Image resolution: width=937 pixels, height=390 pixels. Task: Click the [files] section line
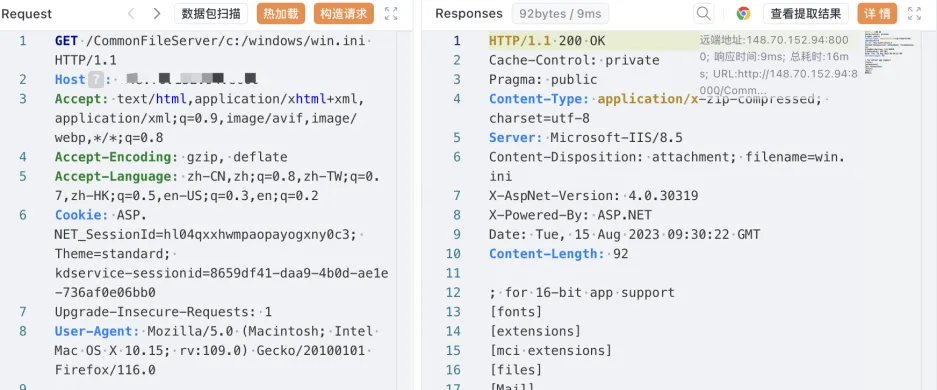point(516,370)
